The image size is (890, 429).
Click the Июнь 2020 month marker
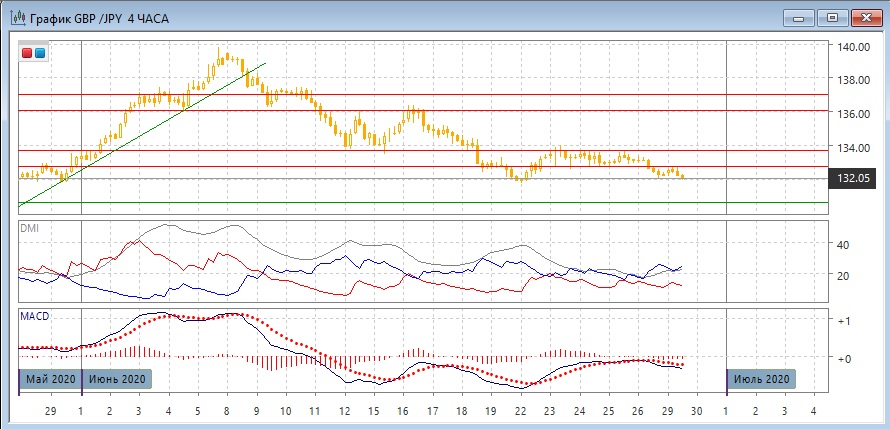117,379
